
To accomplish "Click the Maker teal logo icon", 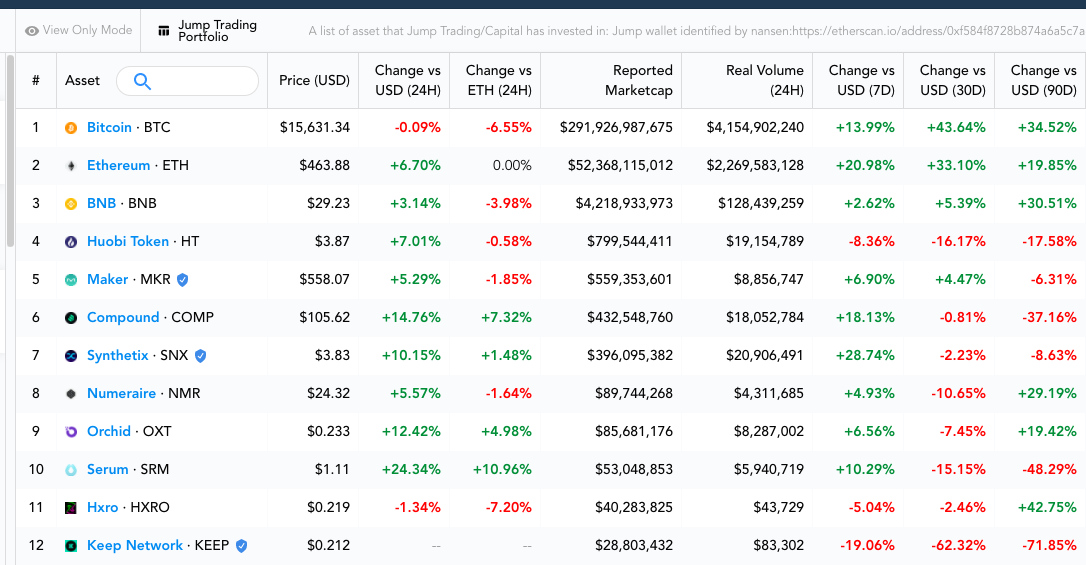I will [71, 280].
